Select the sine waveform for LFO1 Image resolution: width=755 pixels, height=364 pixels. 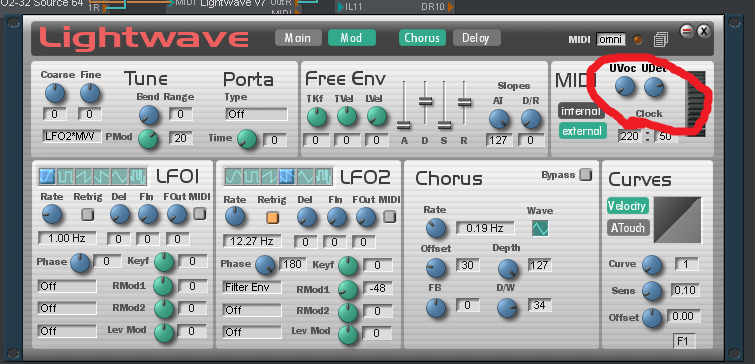coord(48,177)
